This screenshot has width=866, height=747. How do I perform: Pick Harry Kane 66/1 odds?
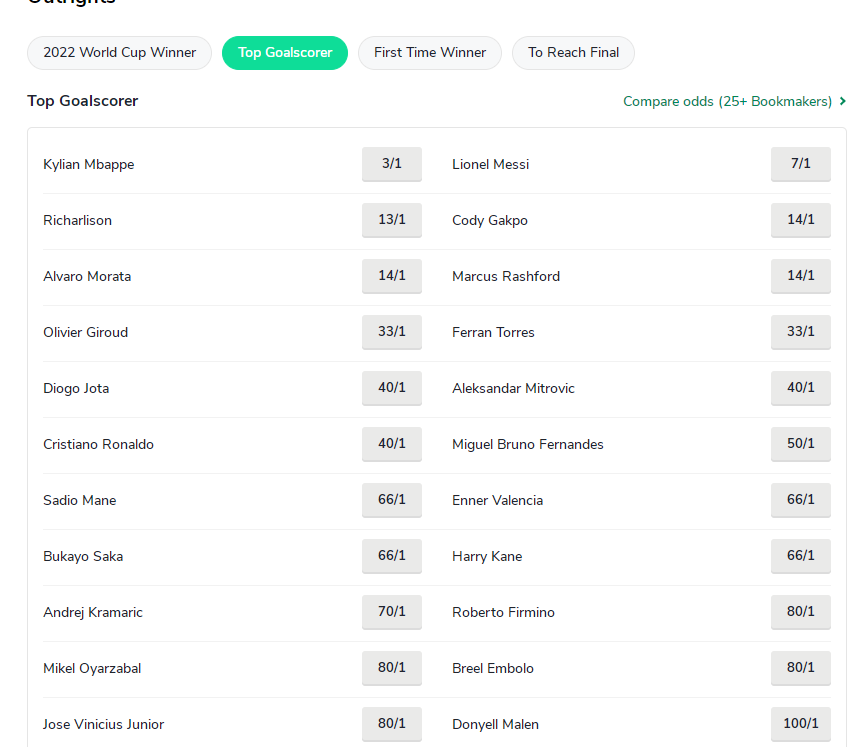pyautogui.click(x=801, y=556)
